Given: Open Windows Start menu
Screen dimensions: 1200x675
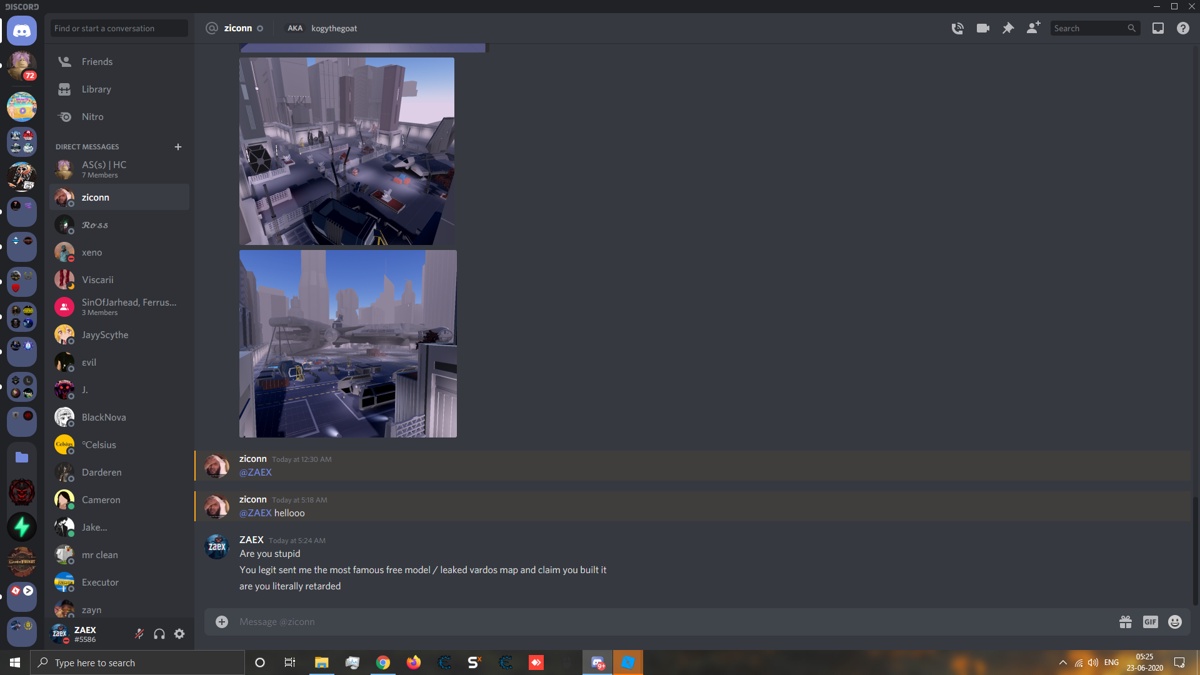Looking at the screenshot, I should coord(15,663).
